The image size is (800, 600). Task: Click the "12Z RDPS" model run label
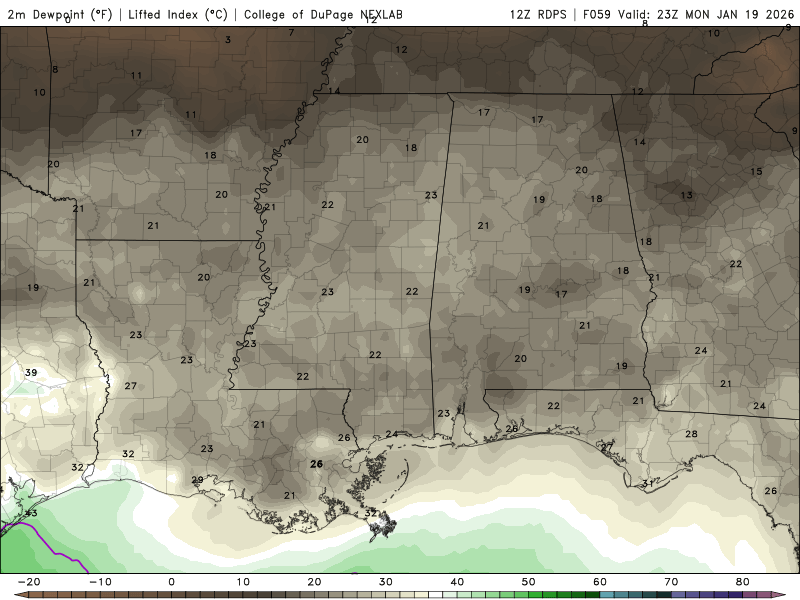(538, 14)
